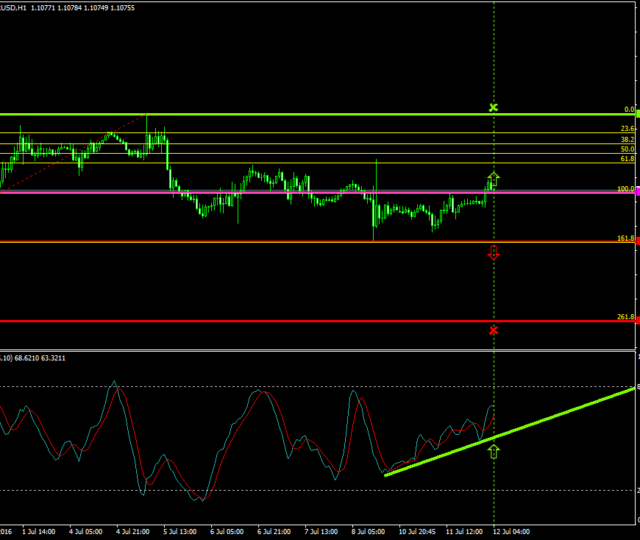640x540 pixels.
Task: Select the magenta horizontal line at 100.0
Action: (x=300, y=193)
